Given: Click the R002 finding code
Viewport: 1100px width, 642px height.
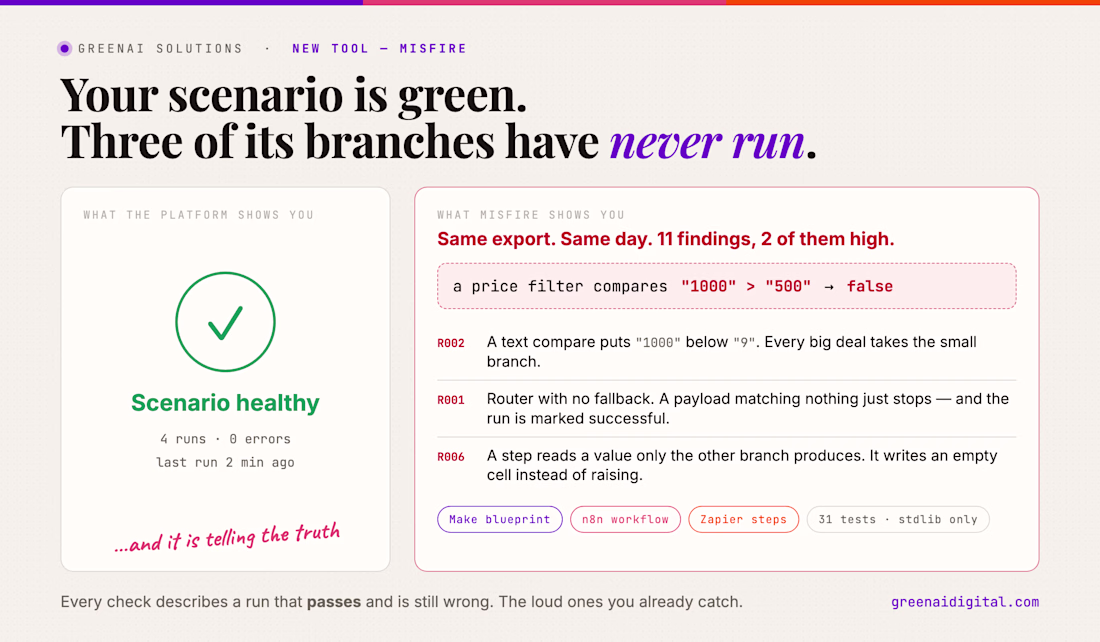Looking at the screenshot, I should (451, 343).
